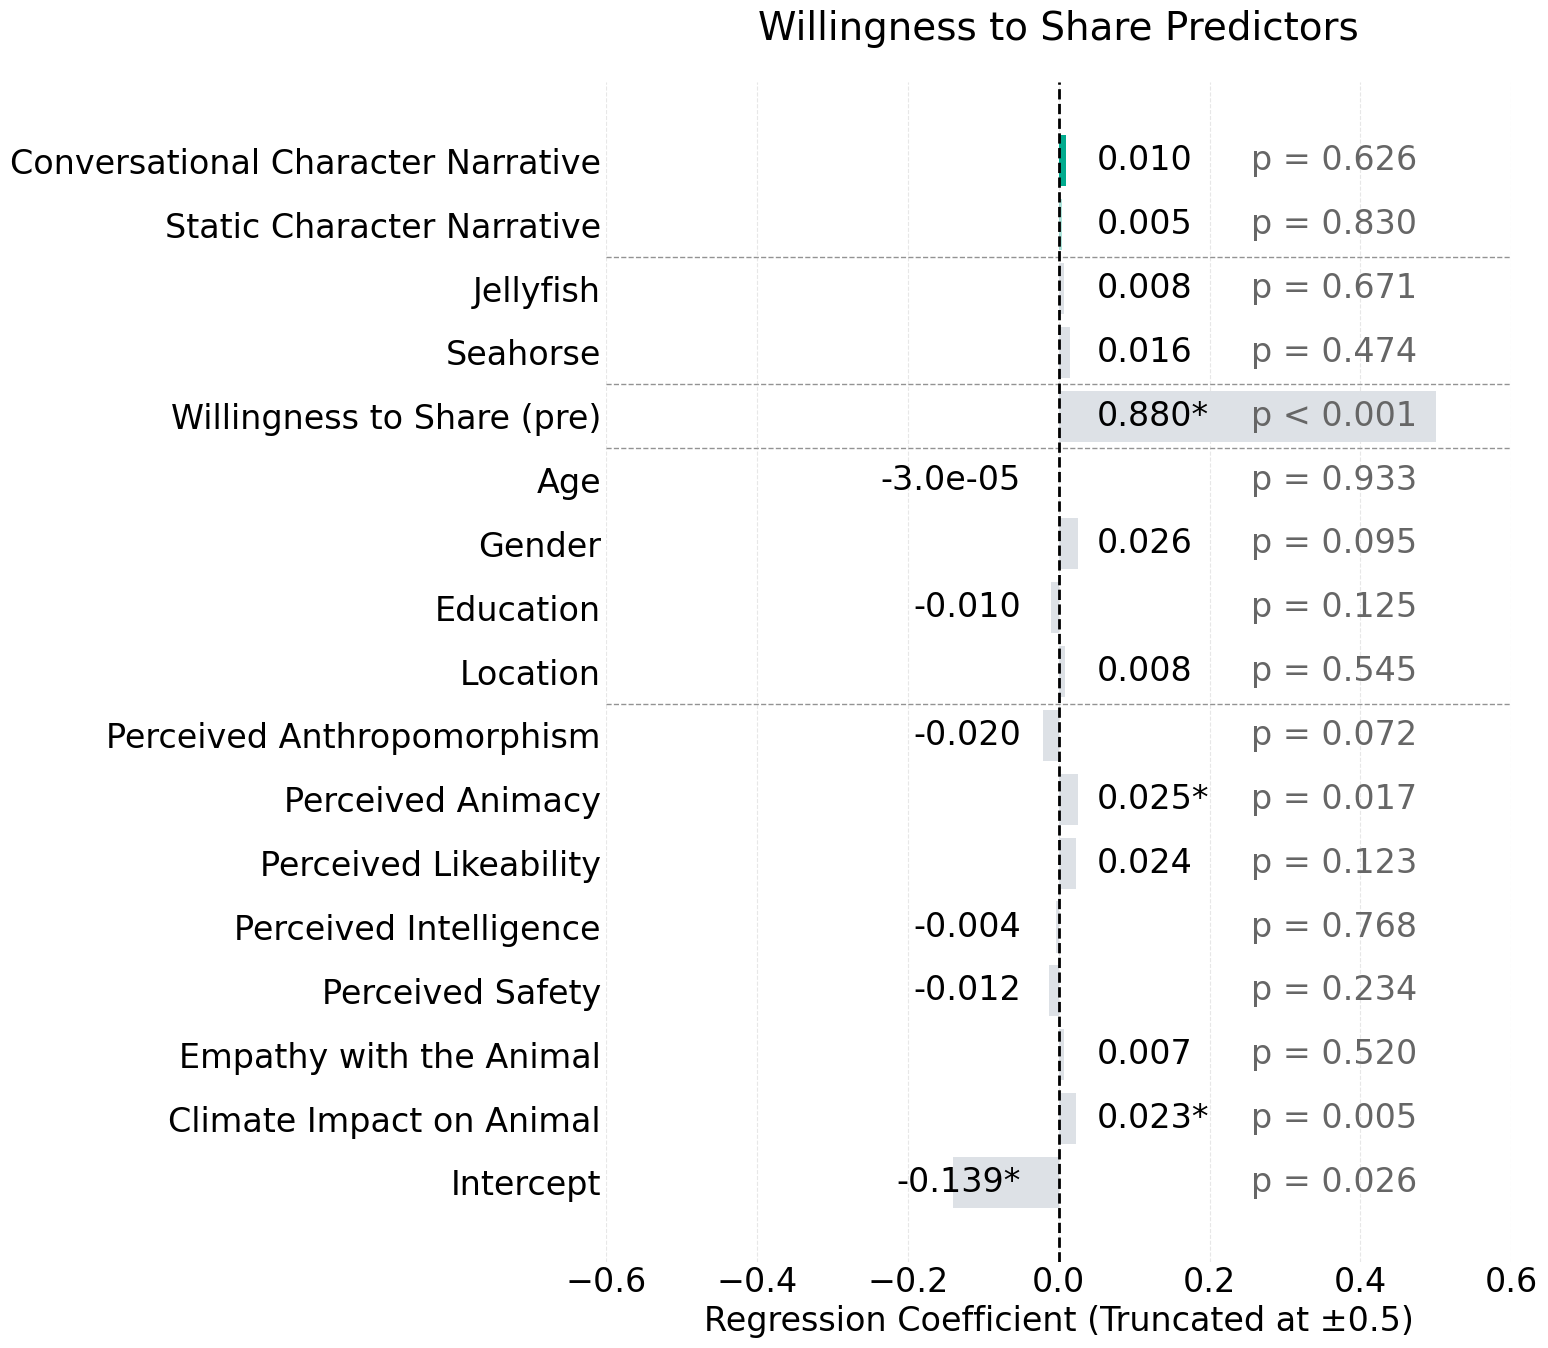Select the 'p < 0.001' text
The height and width of the screenshot is (1348, 1548).
tap(1333, 414)
